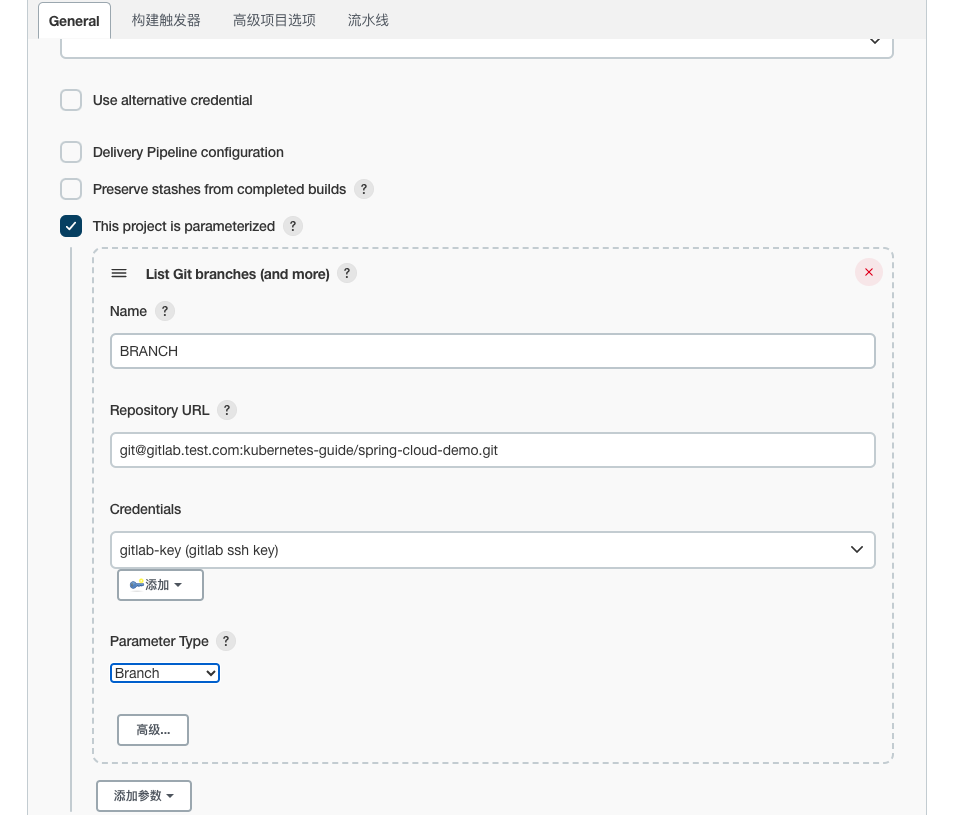Open the Credentials gitlab-key dropdown
This screenshot has height=815, width=976.
pyautogui.click(x=492, y=550)
